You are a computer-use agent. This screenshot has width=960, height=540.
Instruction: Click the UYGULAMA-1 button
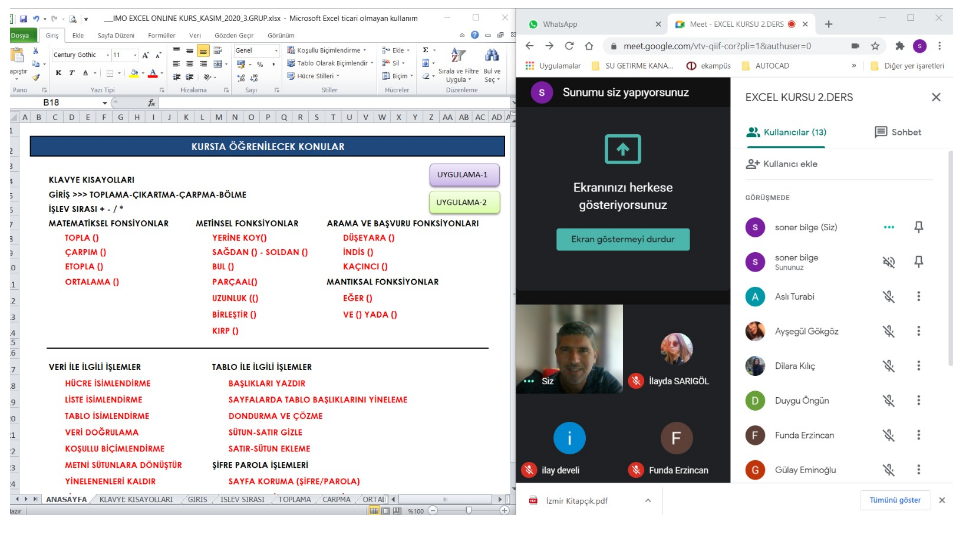pos(464,175)
